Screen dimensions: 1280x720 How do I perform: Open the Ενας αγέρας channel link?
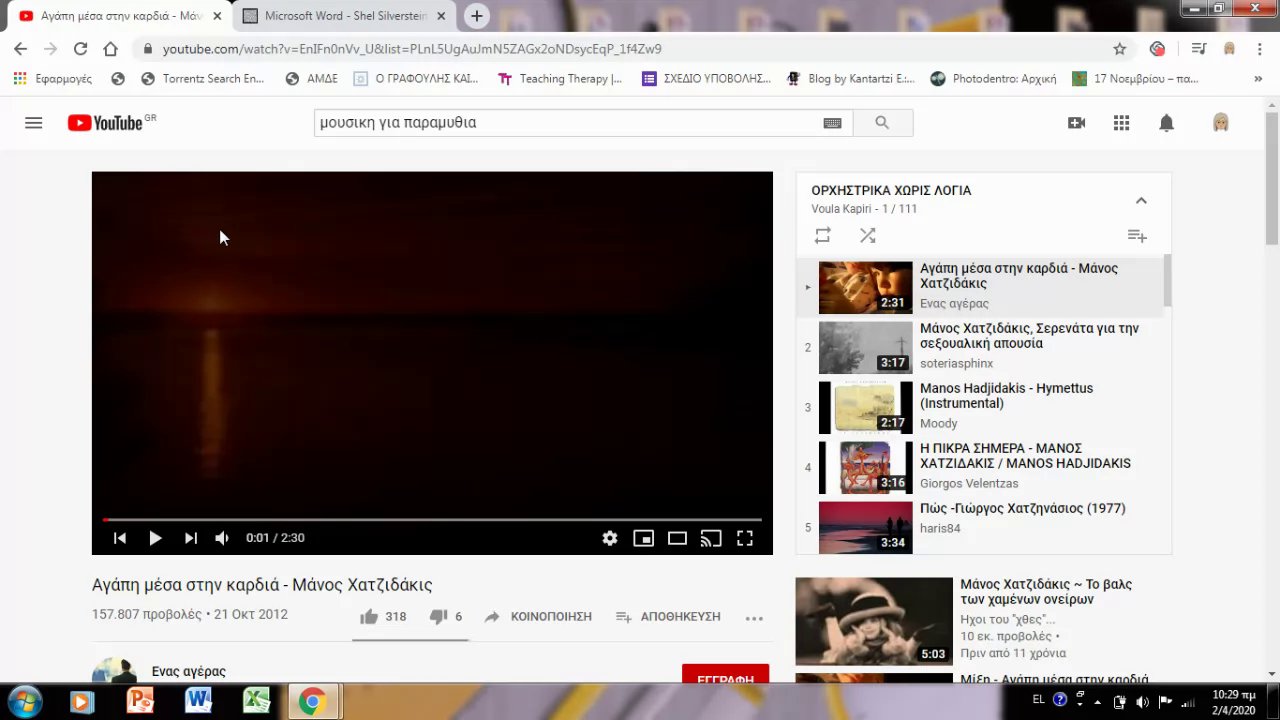coord(189,672)
